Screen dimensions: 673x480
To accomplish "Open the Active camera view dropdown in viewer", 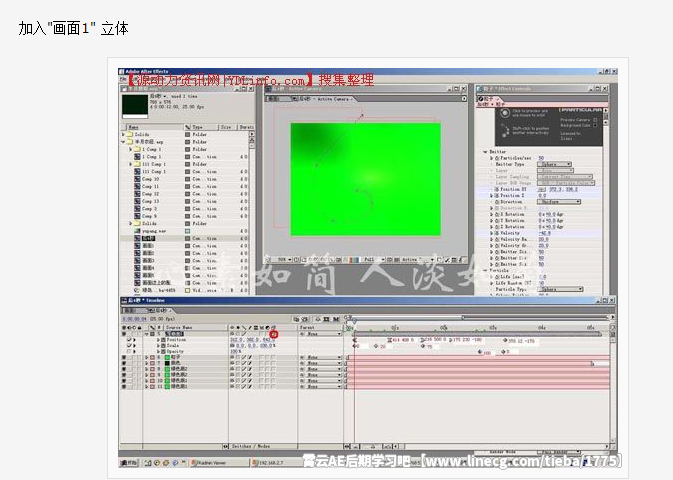I will 418,260.
